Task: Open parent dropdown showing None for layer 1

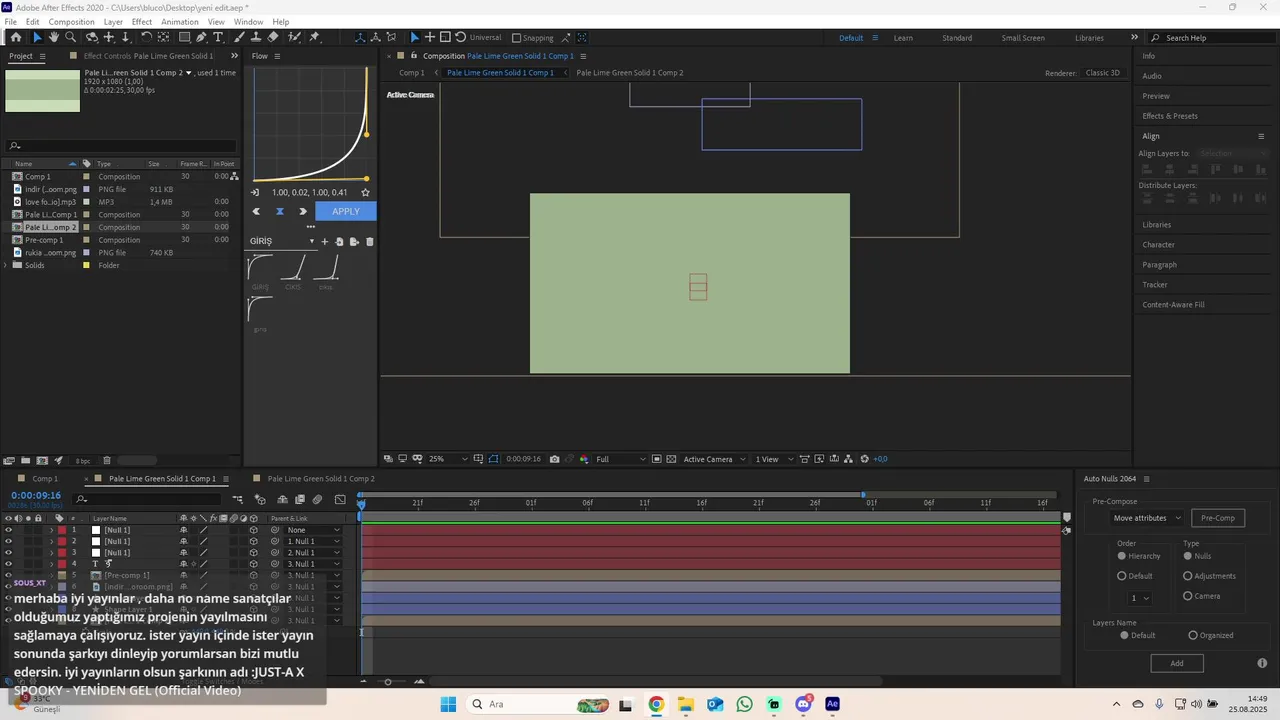Action: (313, 530)
